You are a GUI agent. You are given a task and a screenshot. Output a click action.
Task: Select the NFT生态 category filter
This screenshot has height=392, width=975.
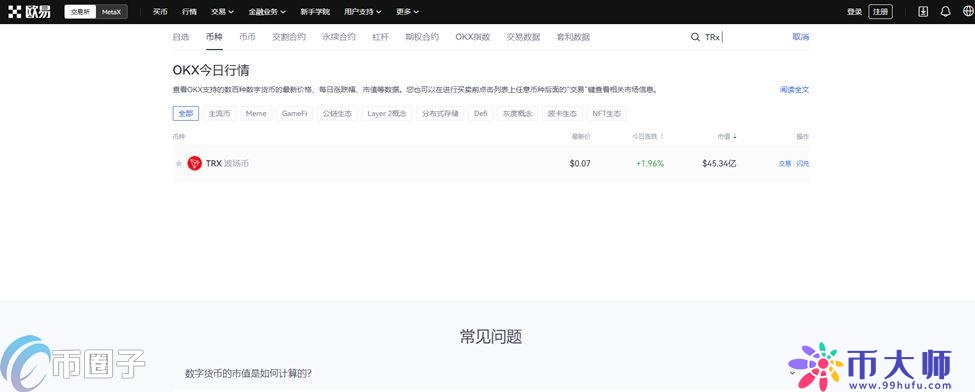tap(607, 114)
